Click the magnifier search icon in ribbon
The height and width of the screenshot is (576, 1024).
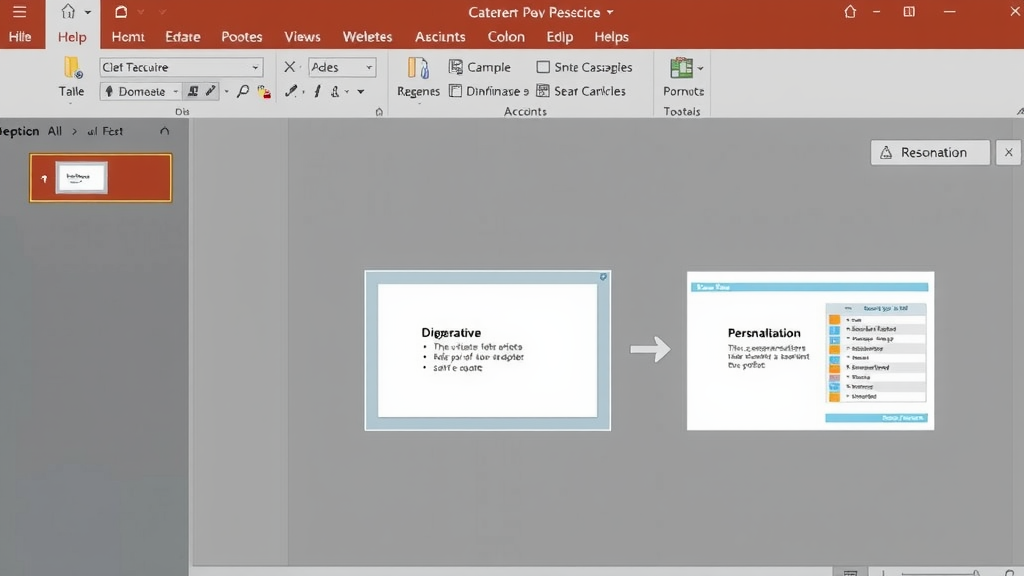click(x=243, y=89)
